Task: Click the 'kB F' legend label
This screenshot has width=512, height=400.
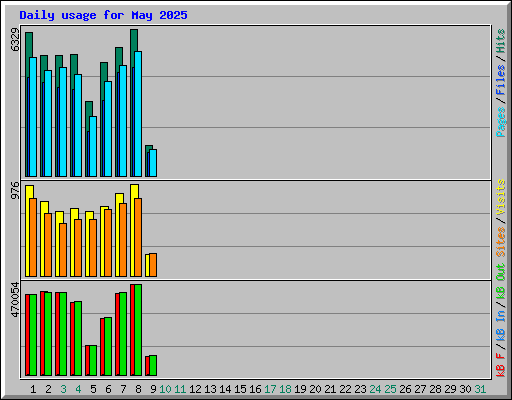Action: pyautogui.click(x=500, y=365)
